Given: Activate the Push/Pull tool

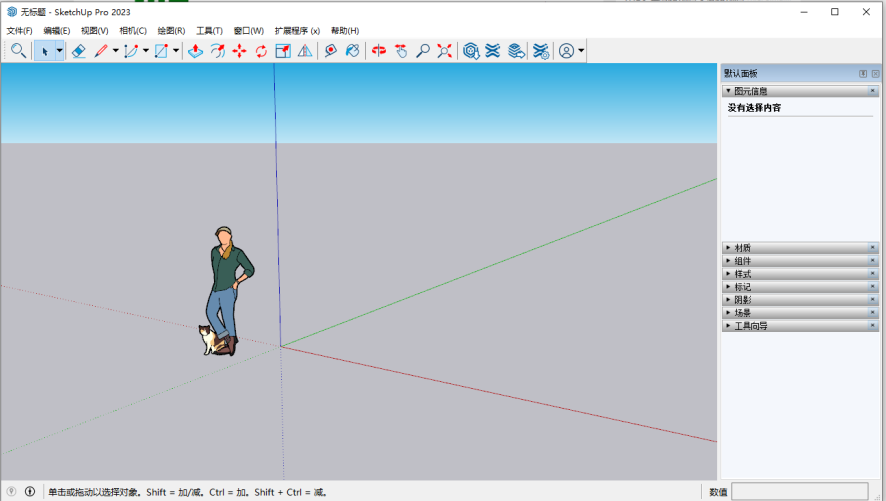Looking at the screenshot, I should click(x=196, y=51).
